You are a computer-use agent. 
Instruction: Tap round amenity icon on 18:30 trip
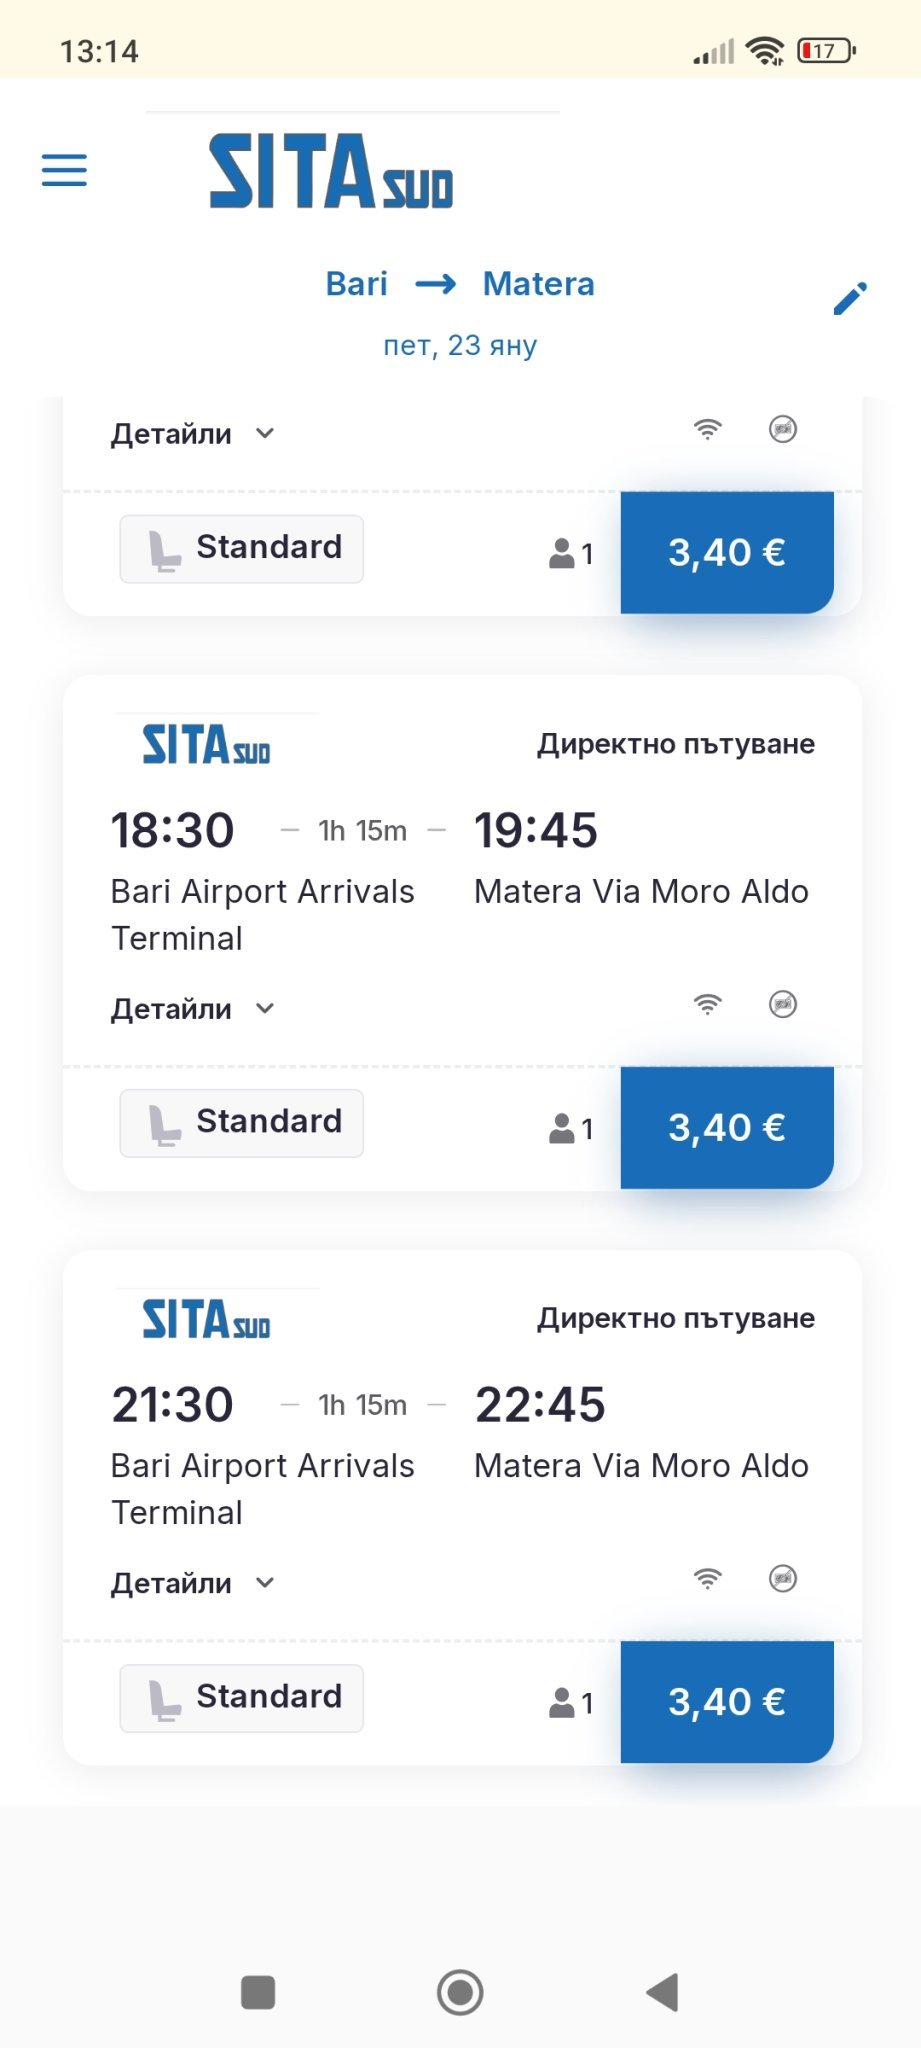[783, 1004]
